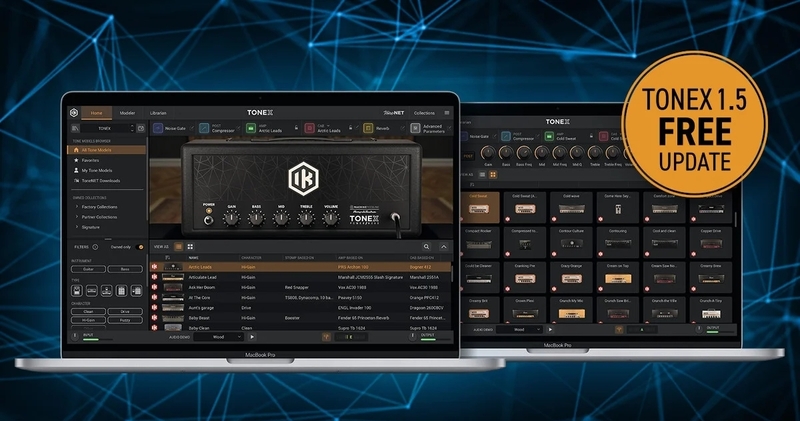Play the audio demo in the front window
This screenshot has height=421, width=800.
[x=252, y=337]
